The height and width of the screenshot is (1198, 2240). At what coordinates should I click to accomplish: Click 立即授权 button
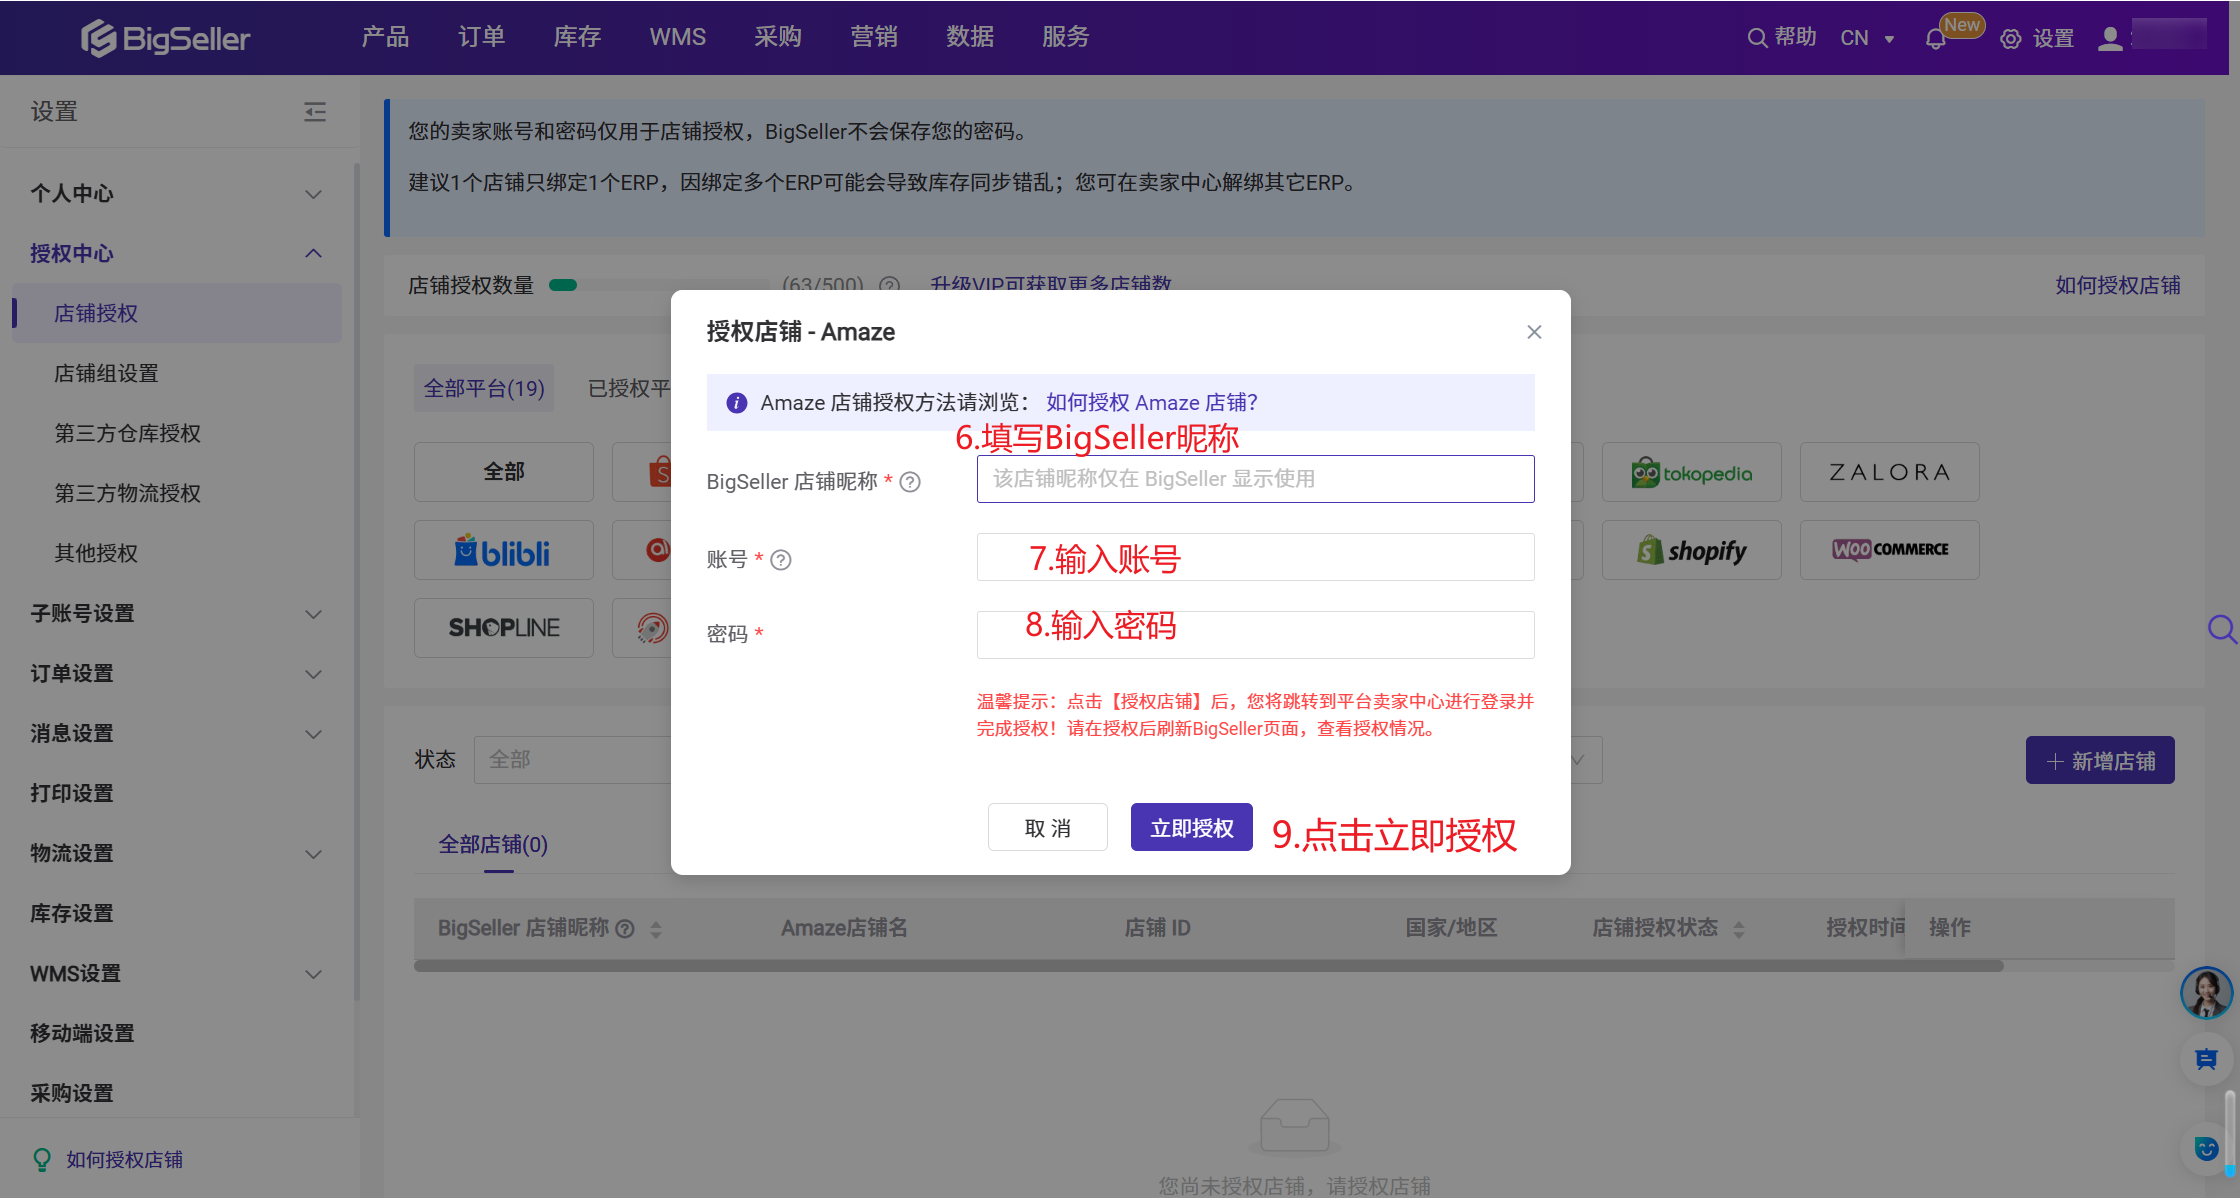pos(1191,828)
